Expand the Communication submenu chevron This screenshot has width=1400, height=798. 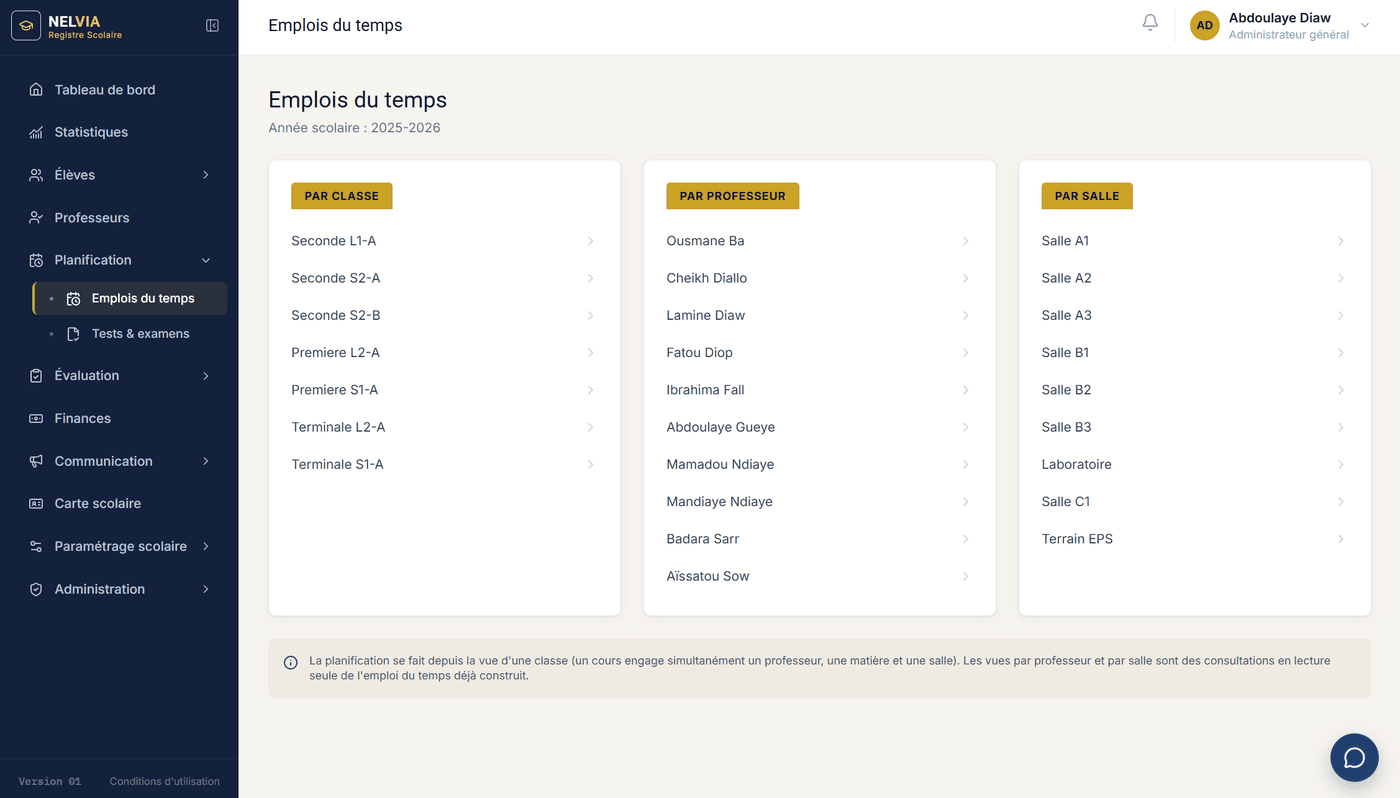pyautogui.click(x=206, y=461)
